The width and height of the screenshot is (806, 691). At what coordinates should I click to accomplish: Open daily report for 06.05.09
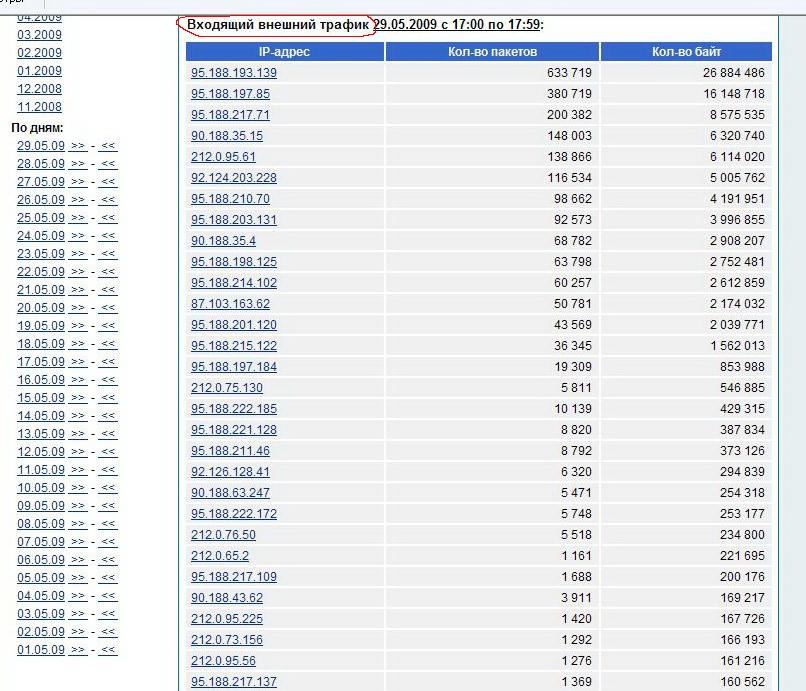pos(41,560)
